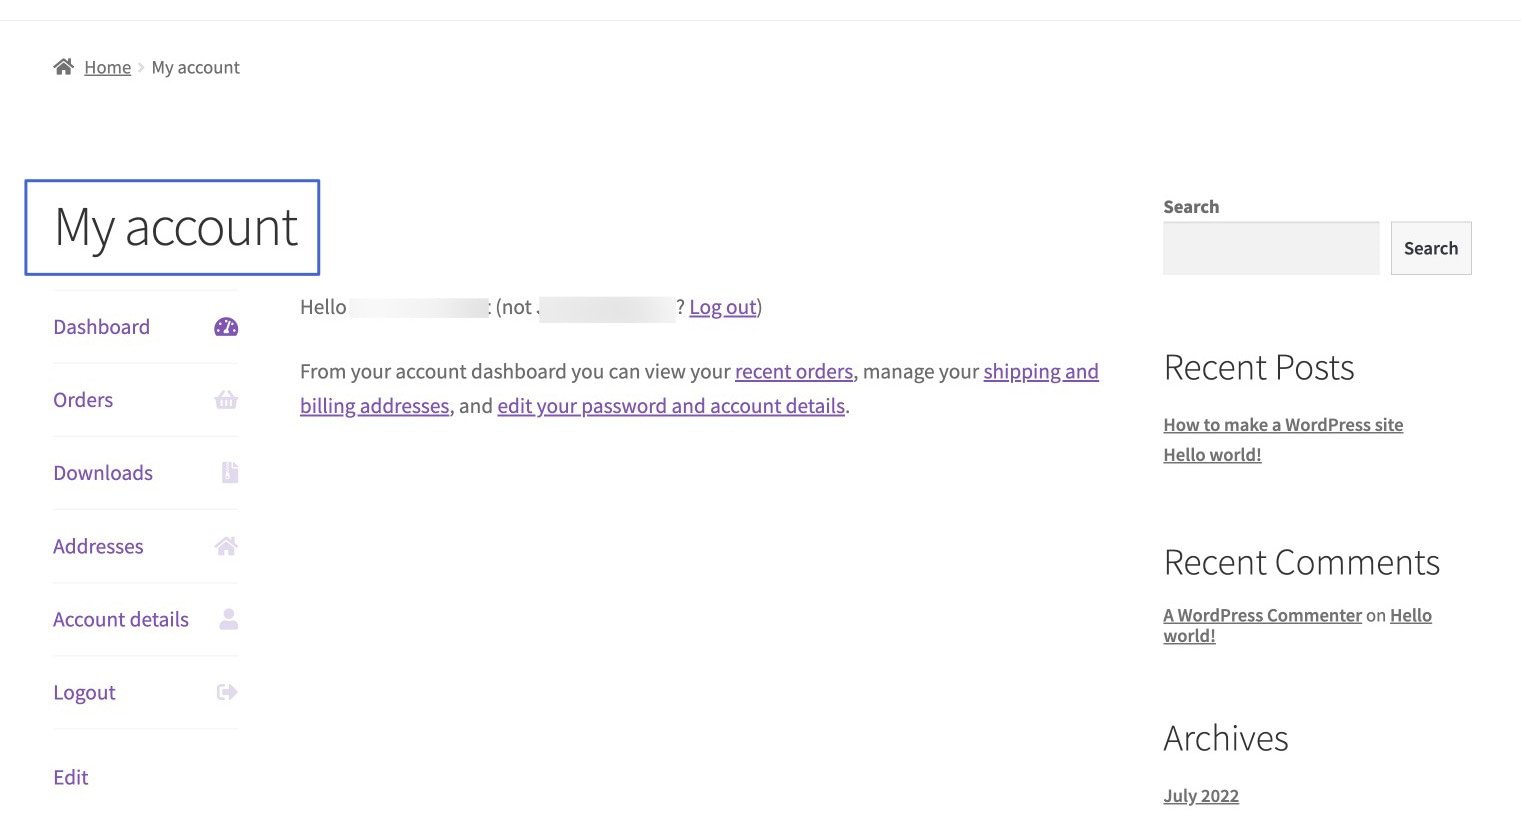Select the Dashboard gauge icon
The image size is (1521, 834).
pos(226,326)
